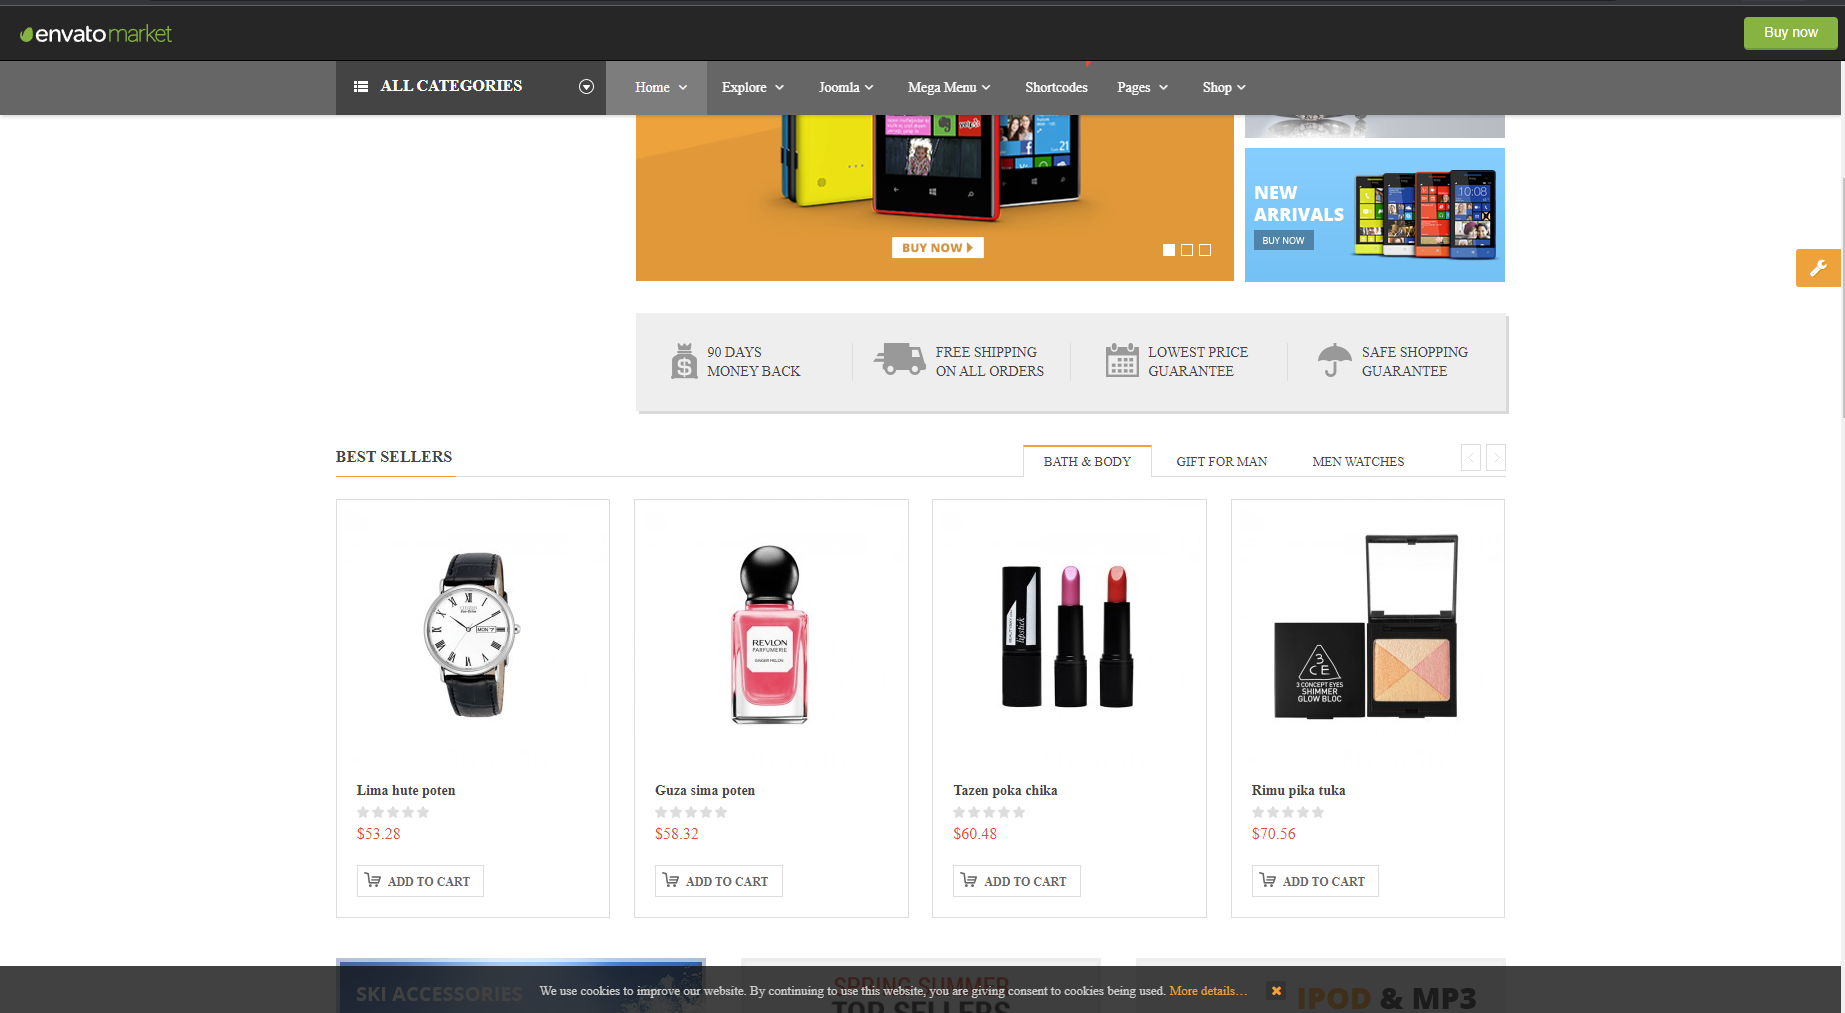Add Tazen poka chika to cart
Image resolution: width=1845 pixels, height=1013 pixels.
click(x=1016, y=881)
